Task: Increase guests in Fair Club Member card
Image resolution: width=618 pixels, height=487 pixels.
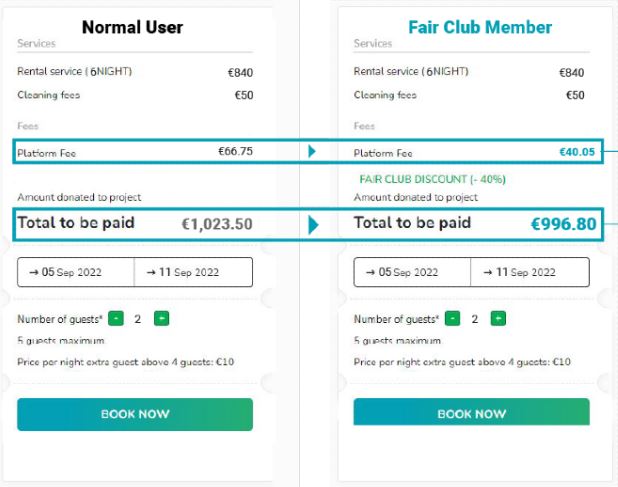Action: [498, 319]
